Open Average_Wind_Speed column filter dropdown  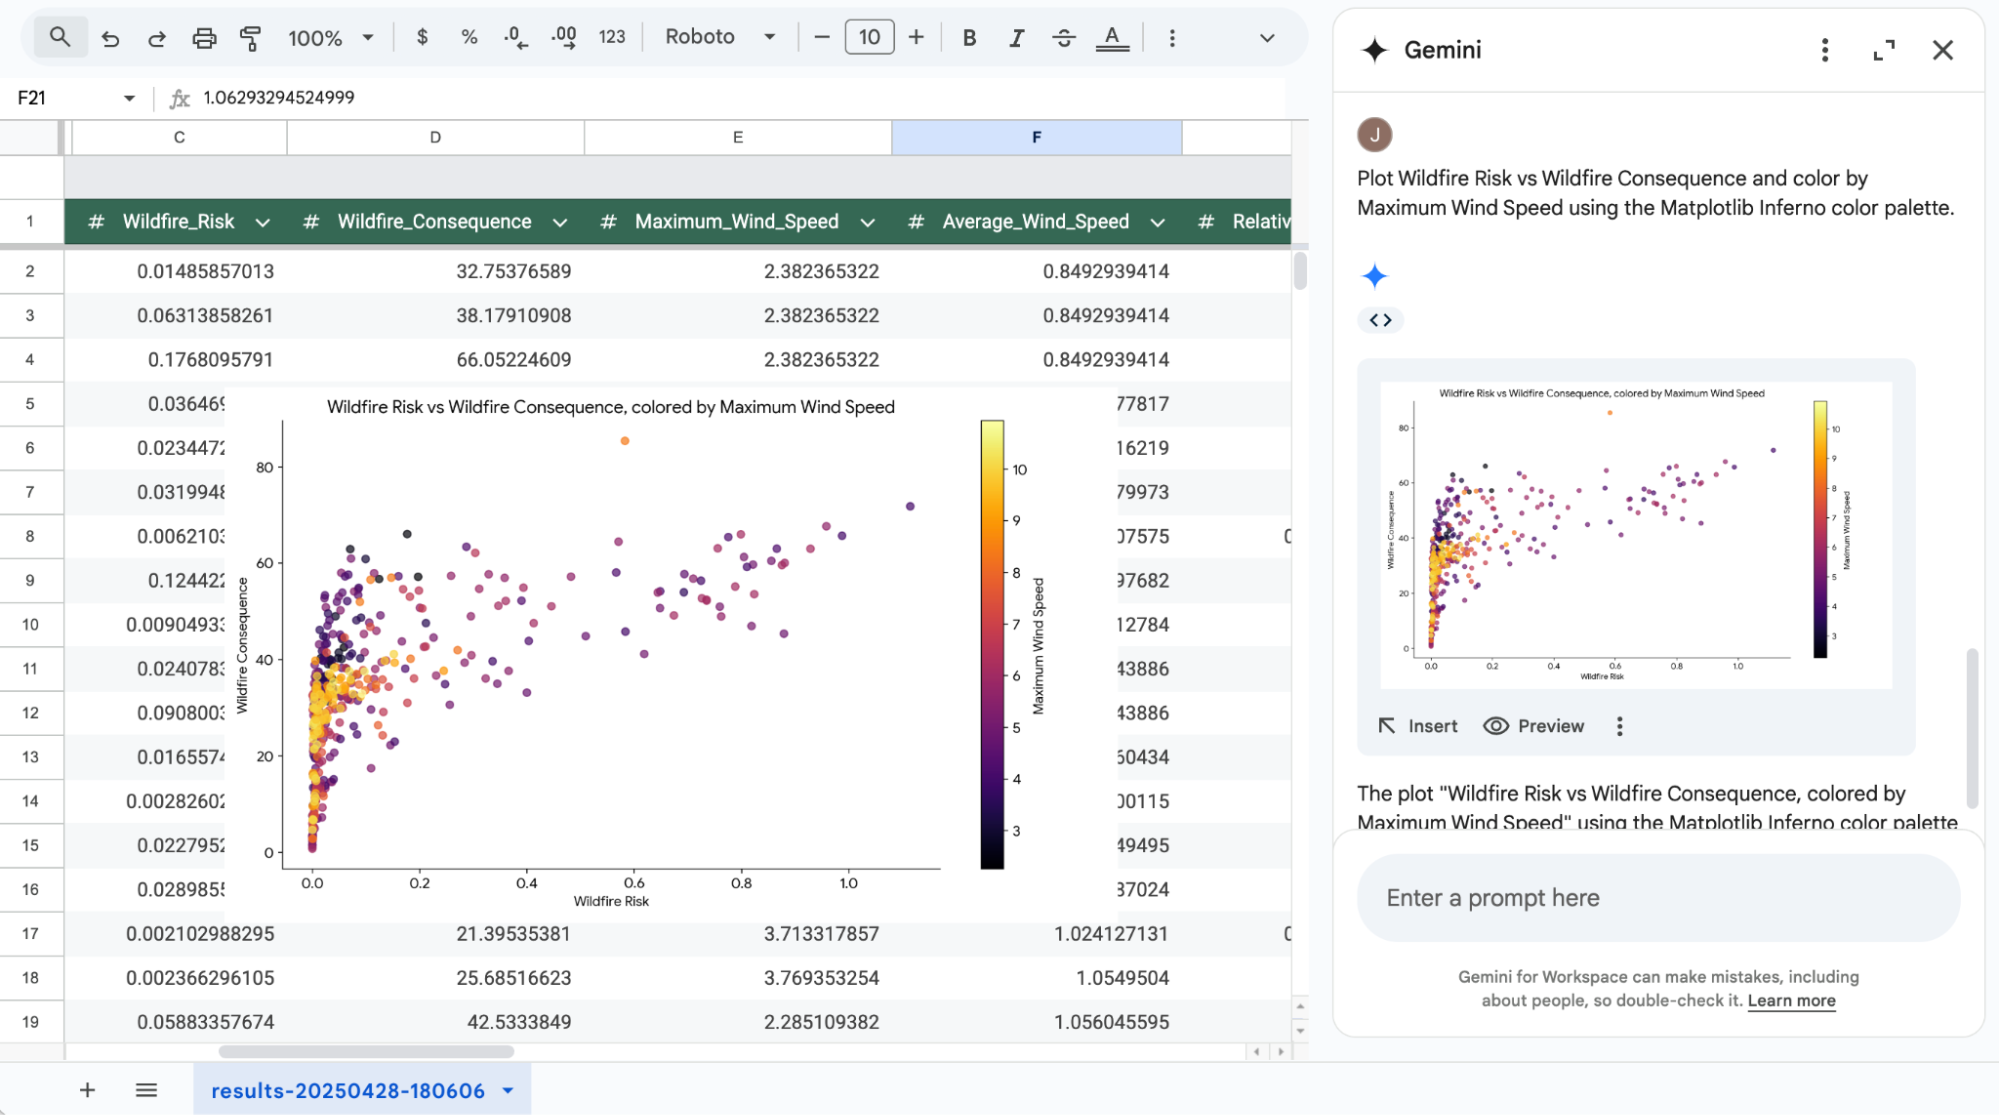coord(1157,222)
